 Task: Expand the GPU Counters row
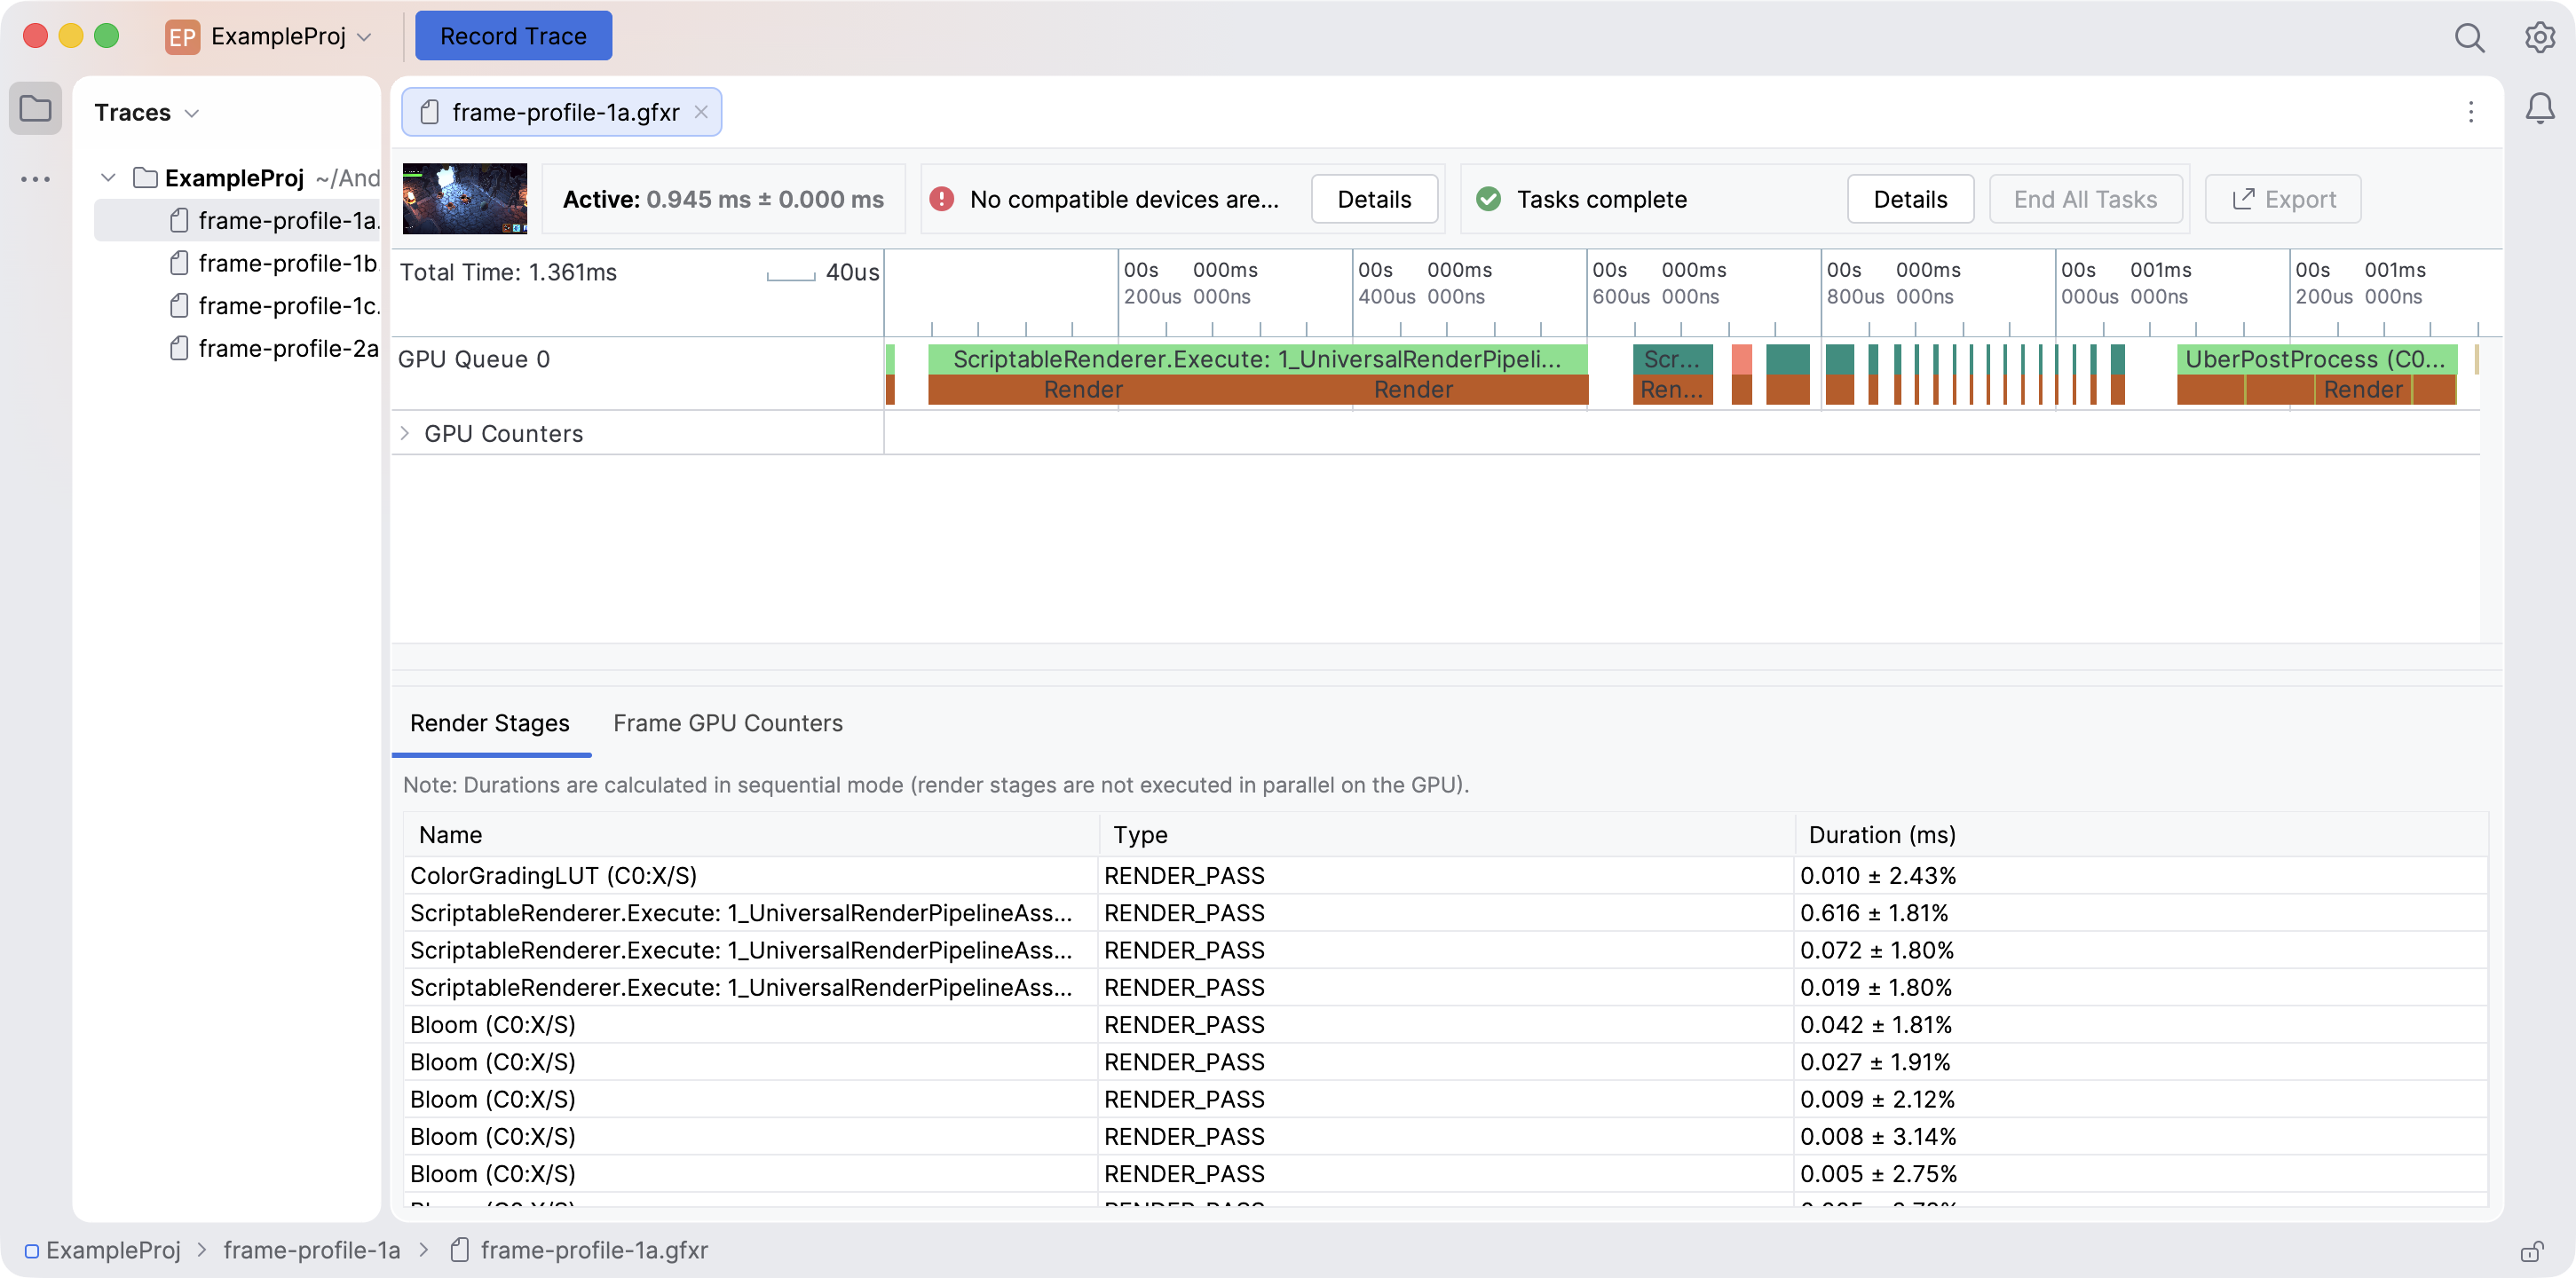(x=405, y=433)
